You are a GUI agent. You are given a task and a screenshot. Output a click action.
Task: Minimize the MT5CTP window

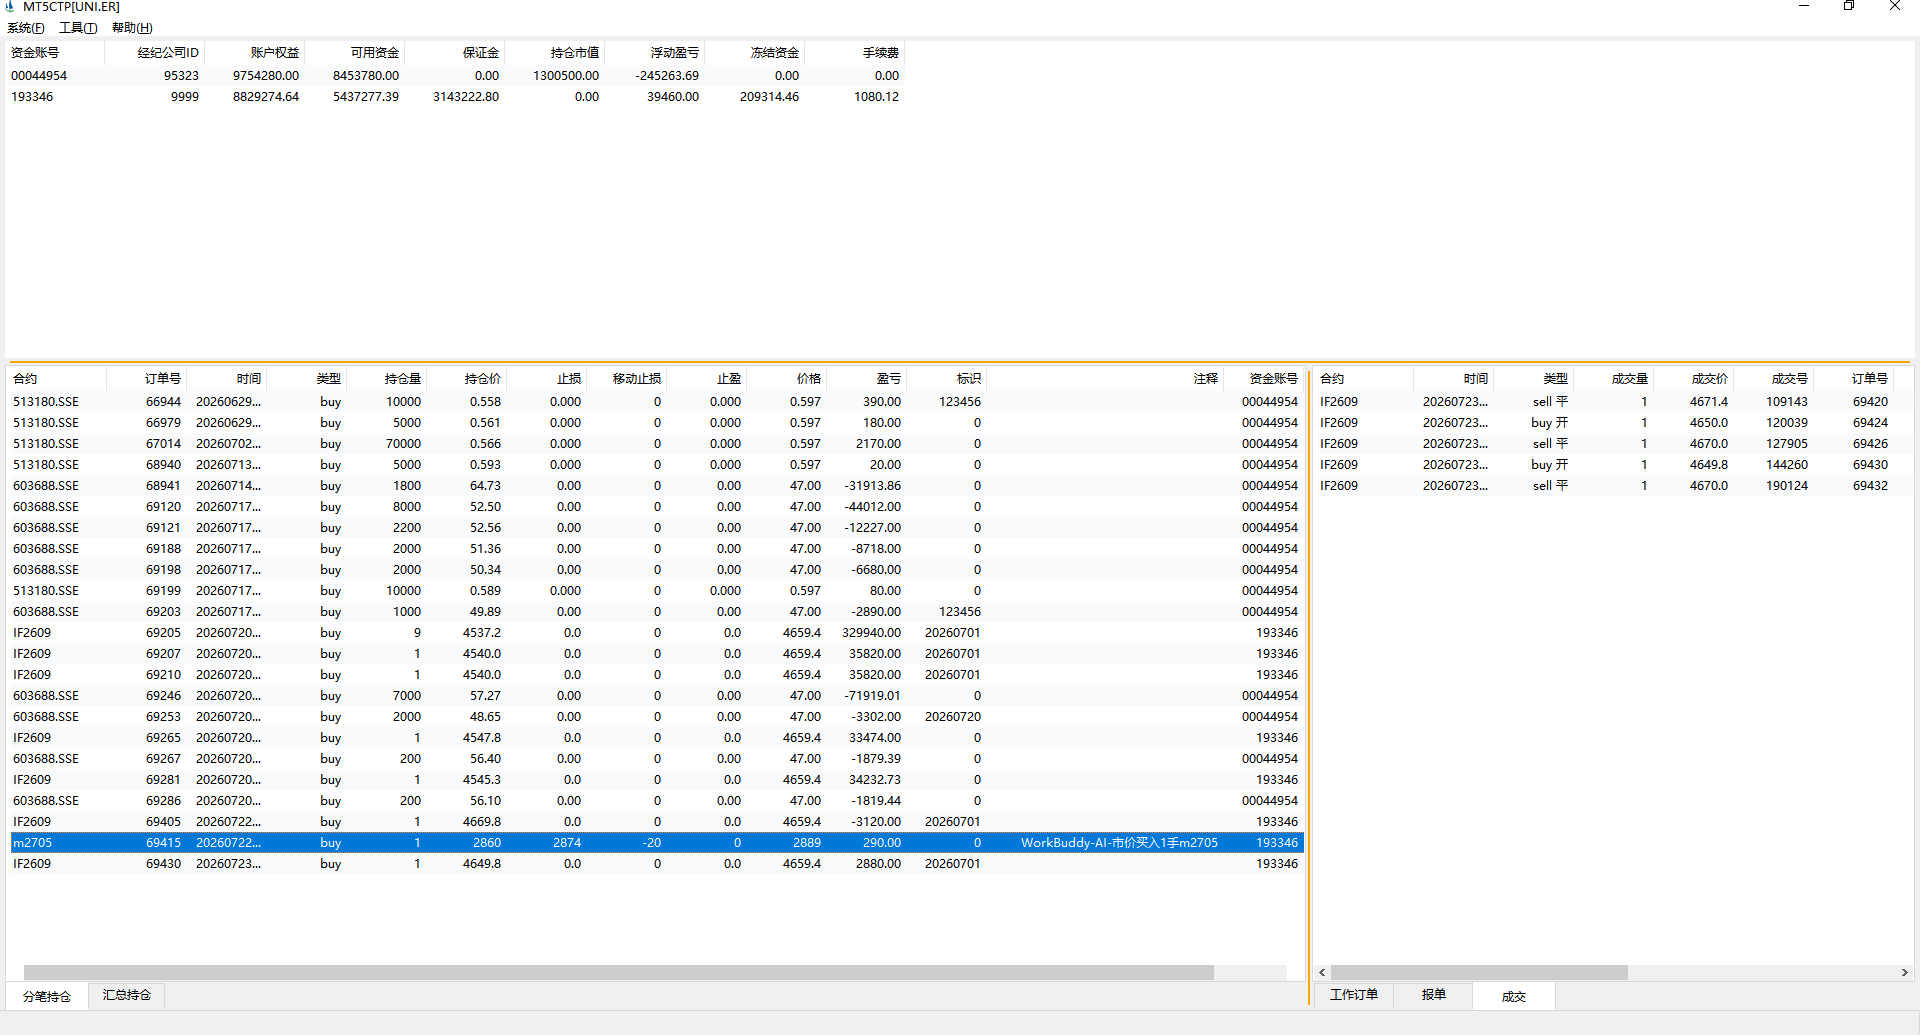point(1804,6)
